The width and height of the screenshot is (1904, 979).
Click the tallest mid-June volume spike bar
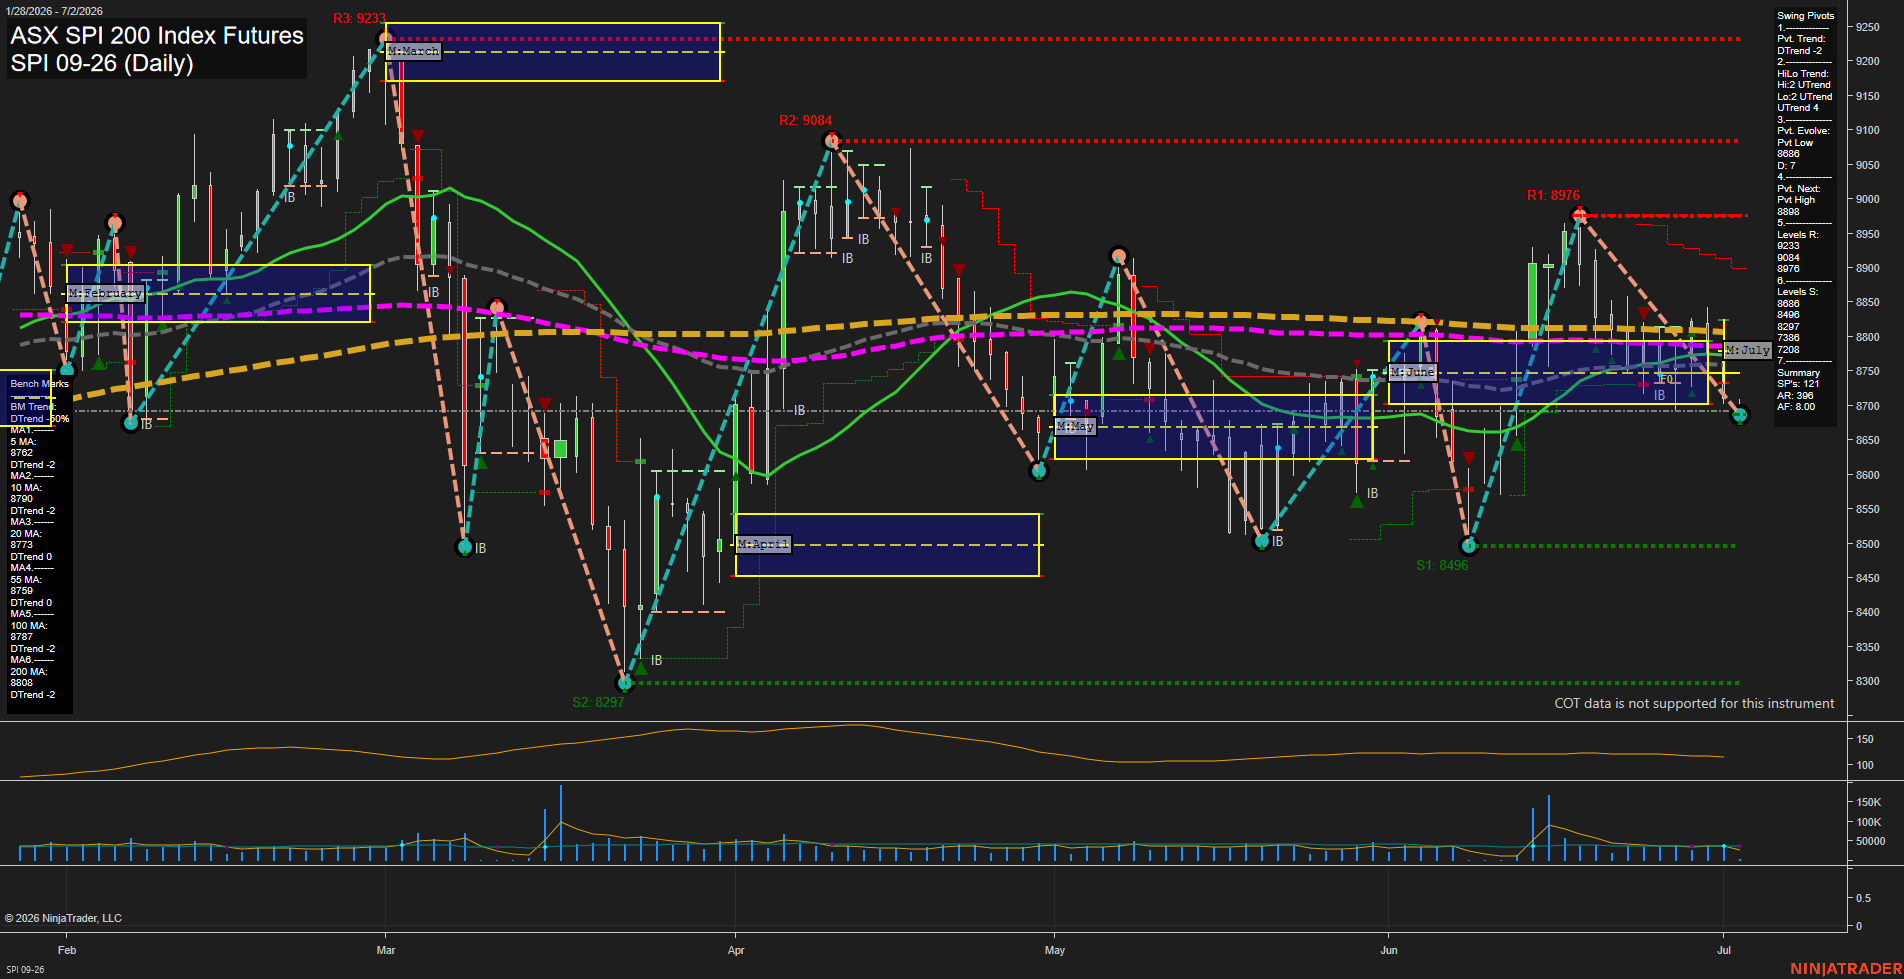coord(1549,828)
